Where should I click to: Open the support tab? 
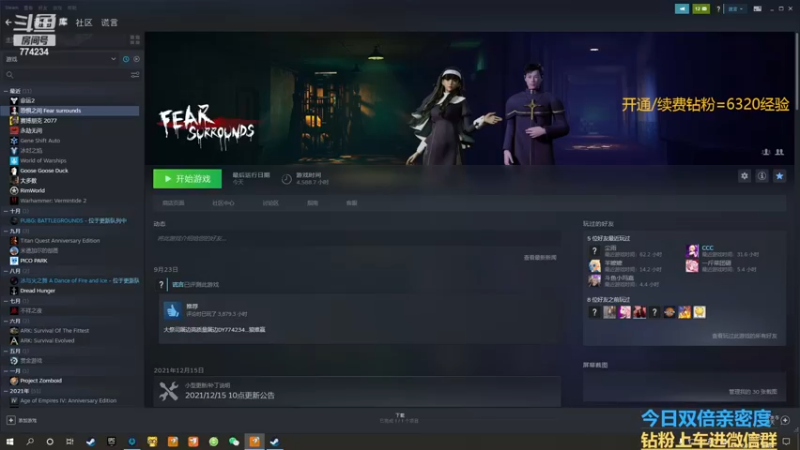(352, 203)
